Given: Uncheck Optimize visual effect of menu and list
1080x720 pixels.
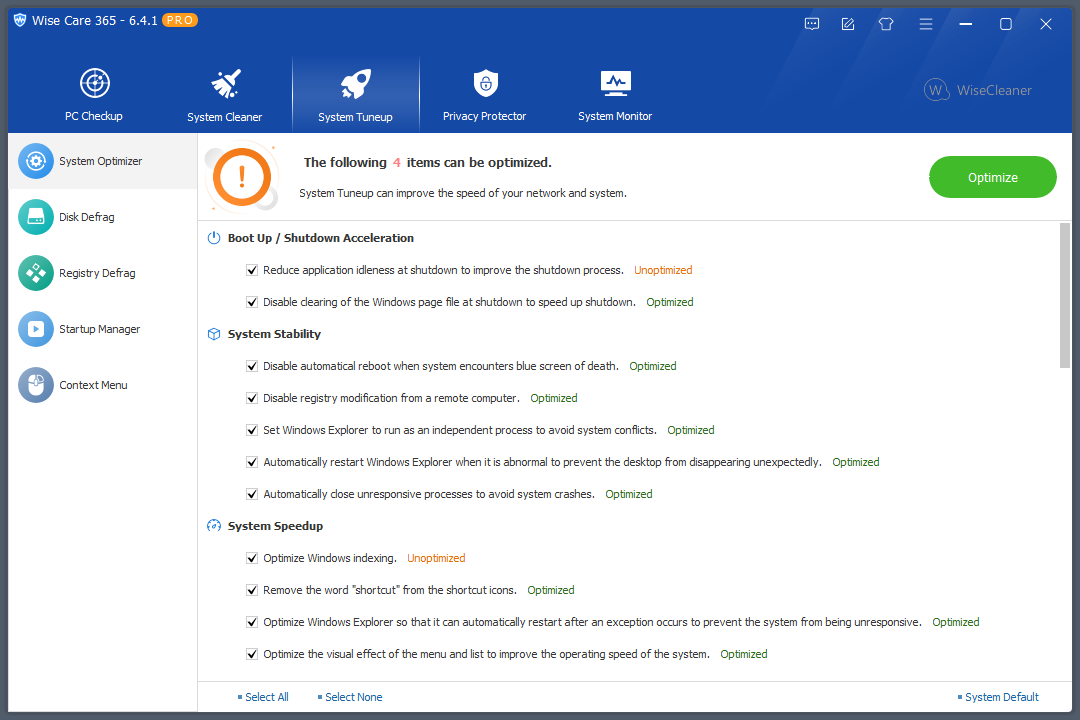Looking at the screenshot, I should (252, 655).
